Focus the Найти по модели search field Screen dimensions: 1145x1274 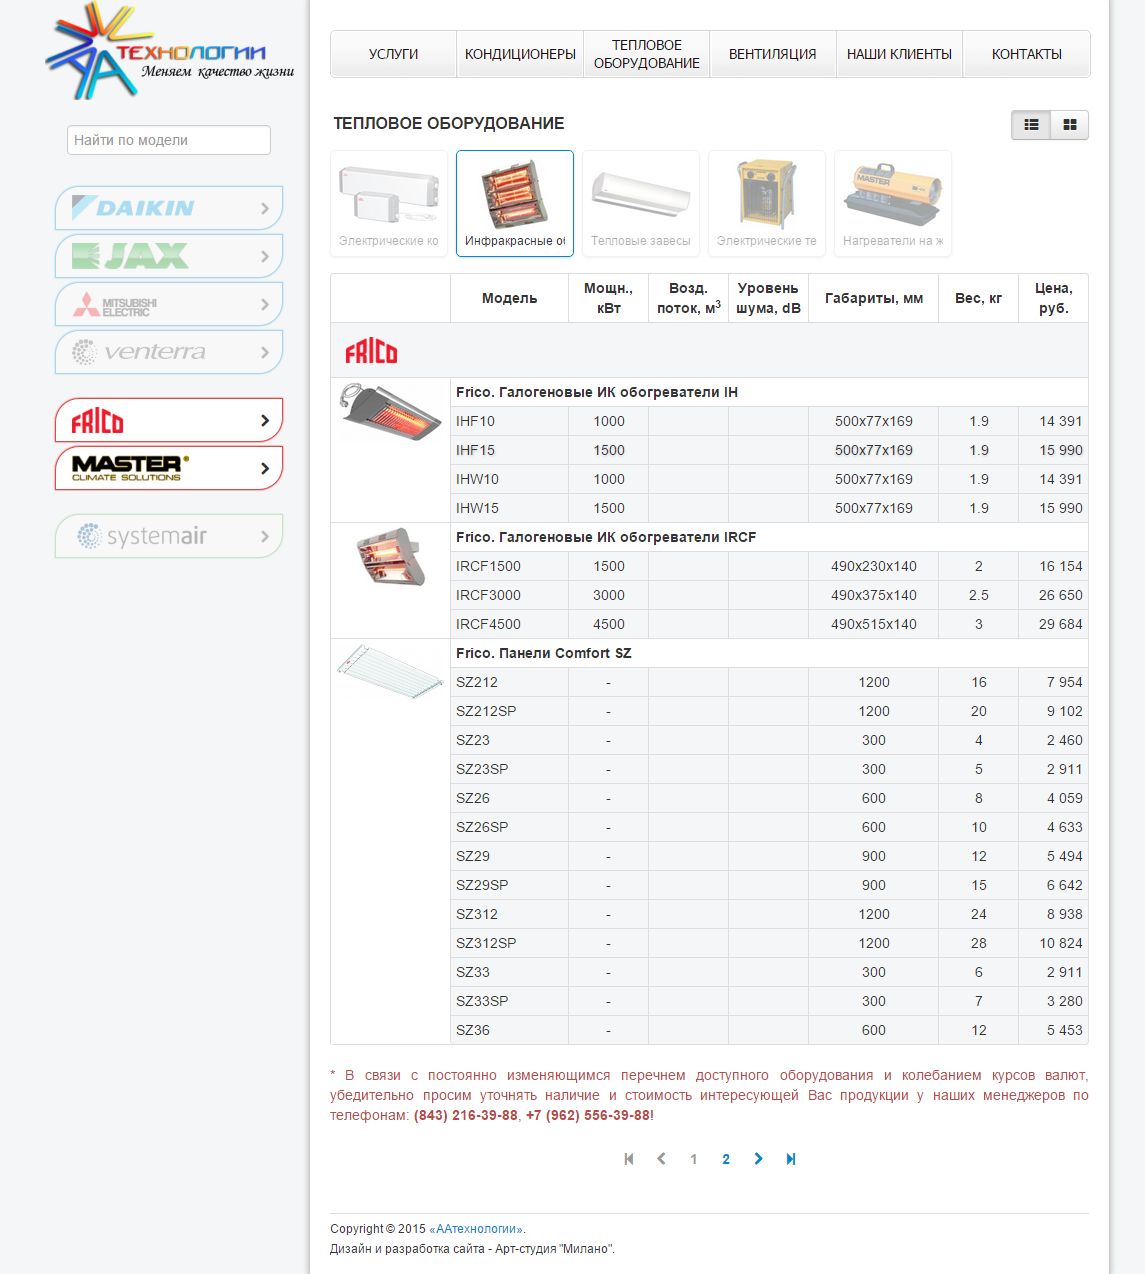[x=169, y=140]
